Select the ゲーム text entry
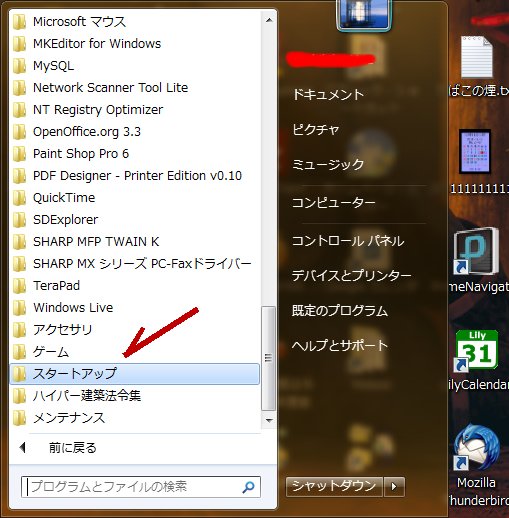This screenshot has height=518, width=509. 51,352
